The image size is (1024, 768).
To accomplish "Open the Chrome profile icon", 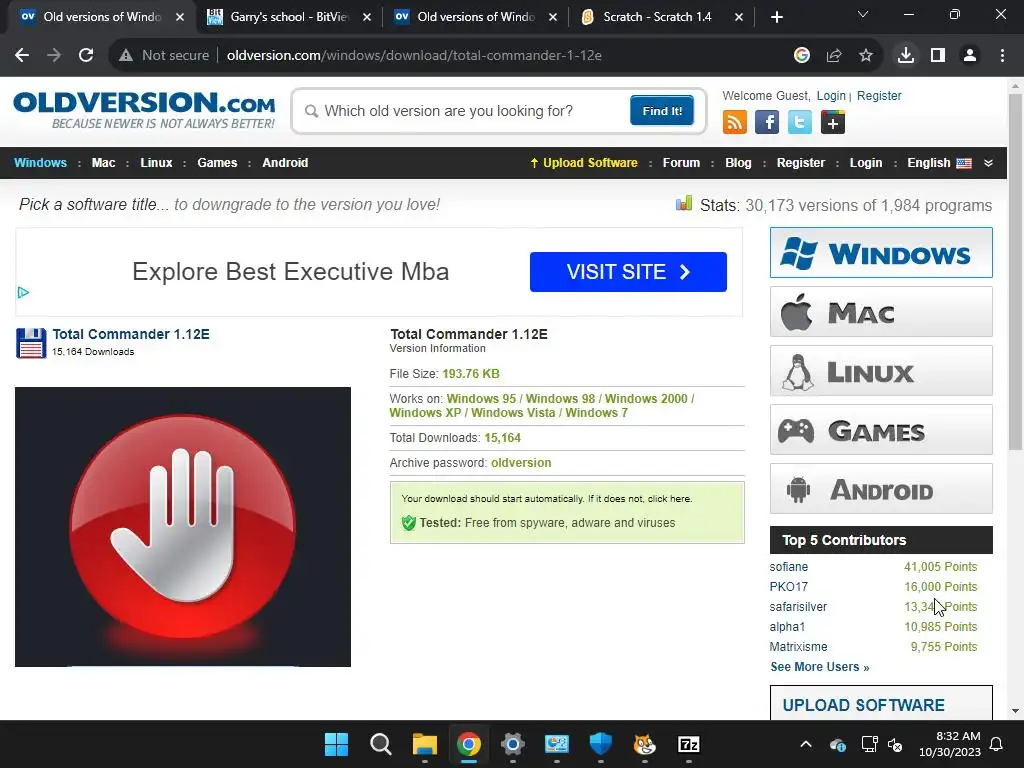I will (x=970, y=56).
